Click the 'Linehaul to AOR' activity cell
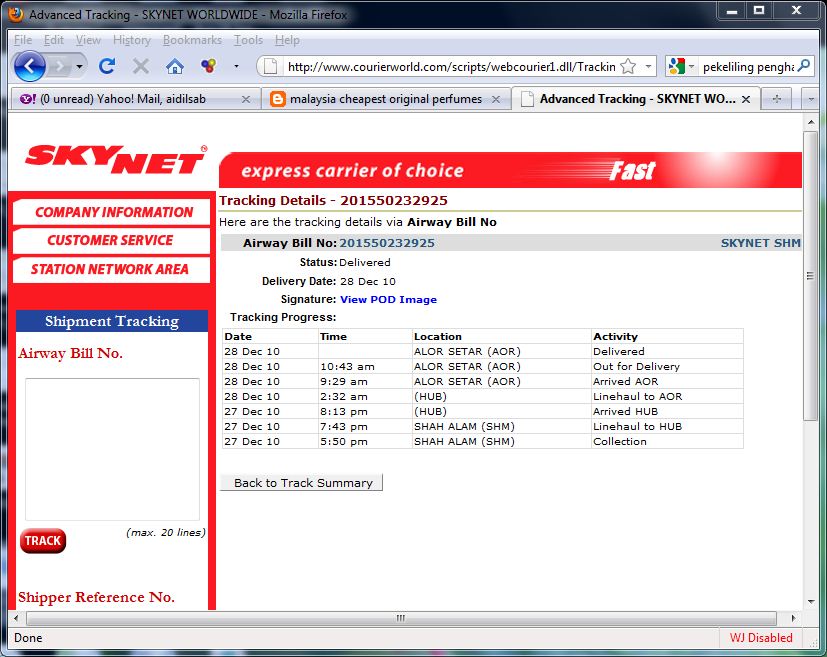 tap(667, 397)
